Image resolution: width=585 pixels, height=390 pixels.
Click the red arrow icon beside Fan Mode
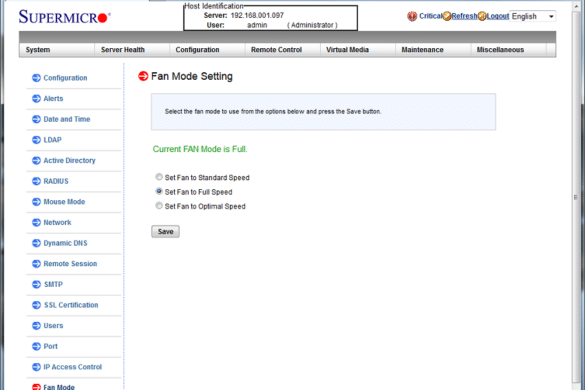(36, 387)
